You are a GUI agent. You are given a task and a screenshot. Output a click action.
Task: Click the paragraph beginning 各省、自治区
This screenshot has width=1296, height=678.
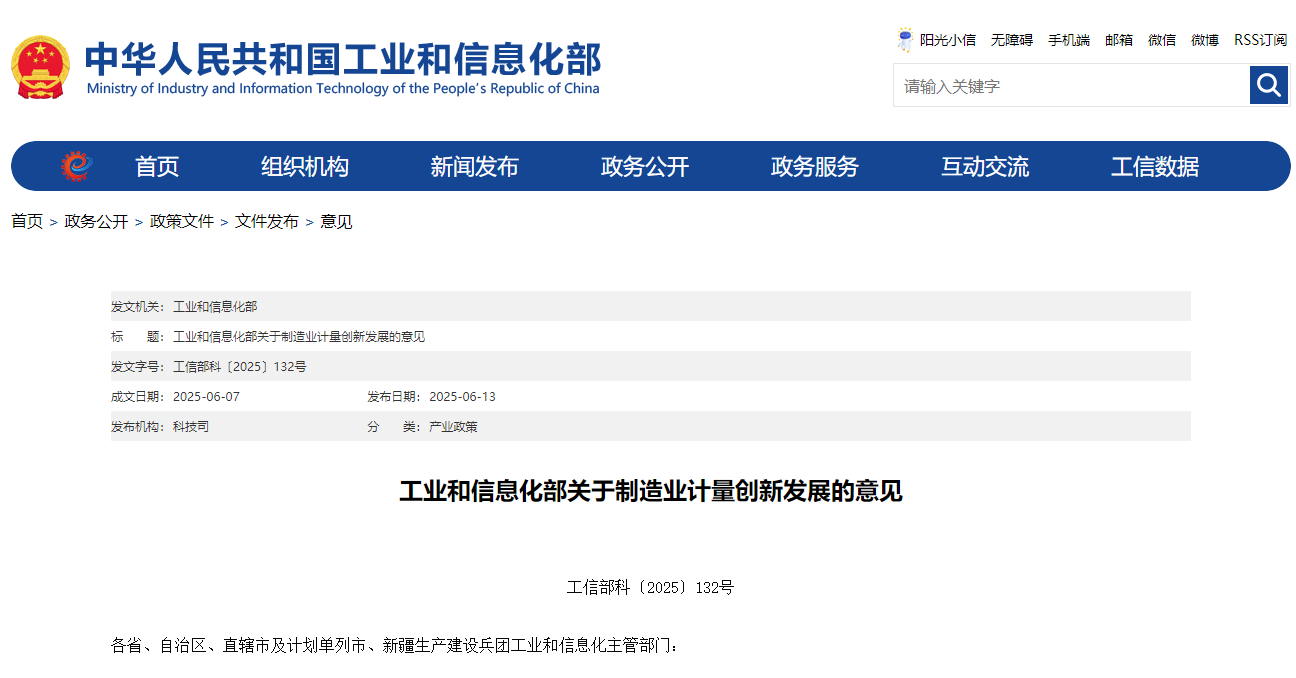click(x=394, y=645)
